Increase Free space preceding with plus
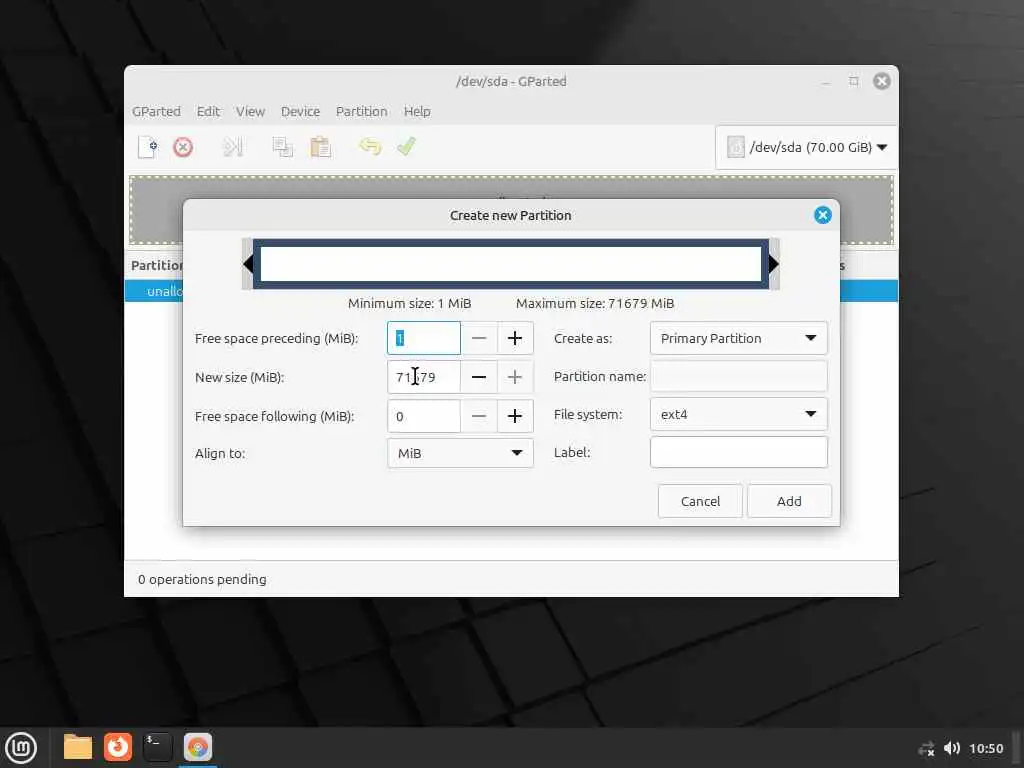This screenshot has height=768, width=1024. (x=515, y=338)
